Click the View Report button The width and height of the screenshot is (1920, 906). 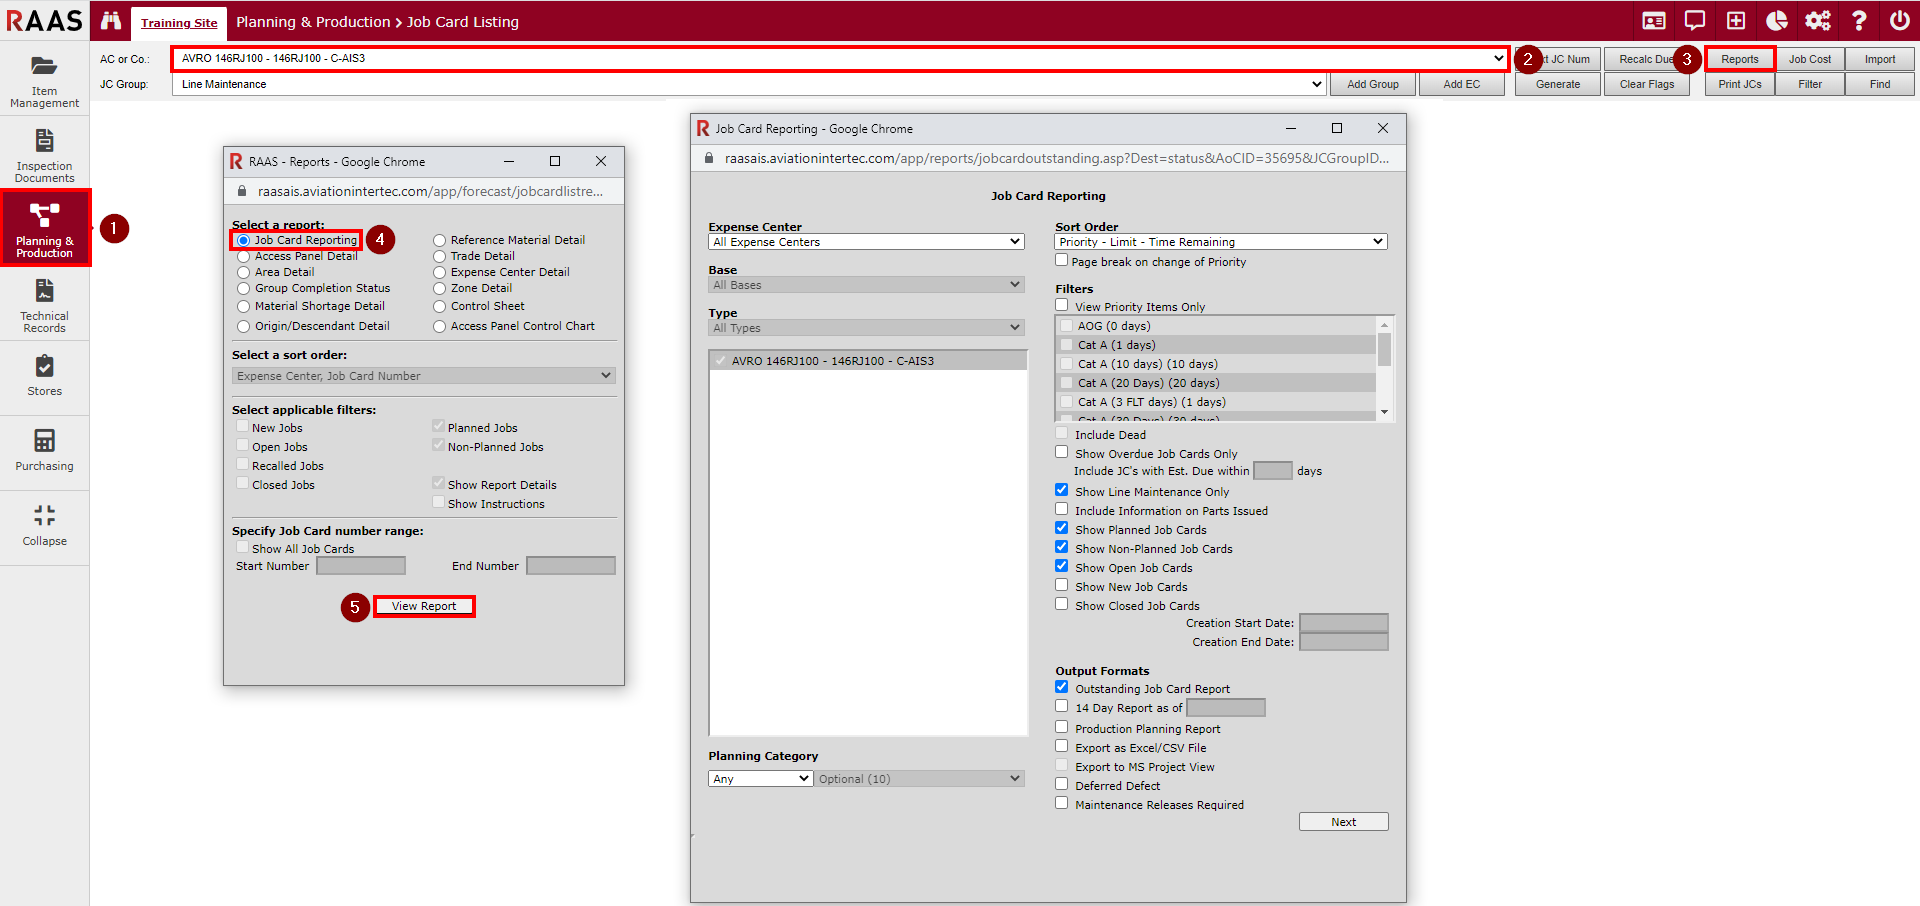point(424,606)
